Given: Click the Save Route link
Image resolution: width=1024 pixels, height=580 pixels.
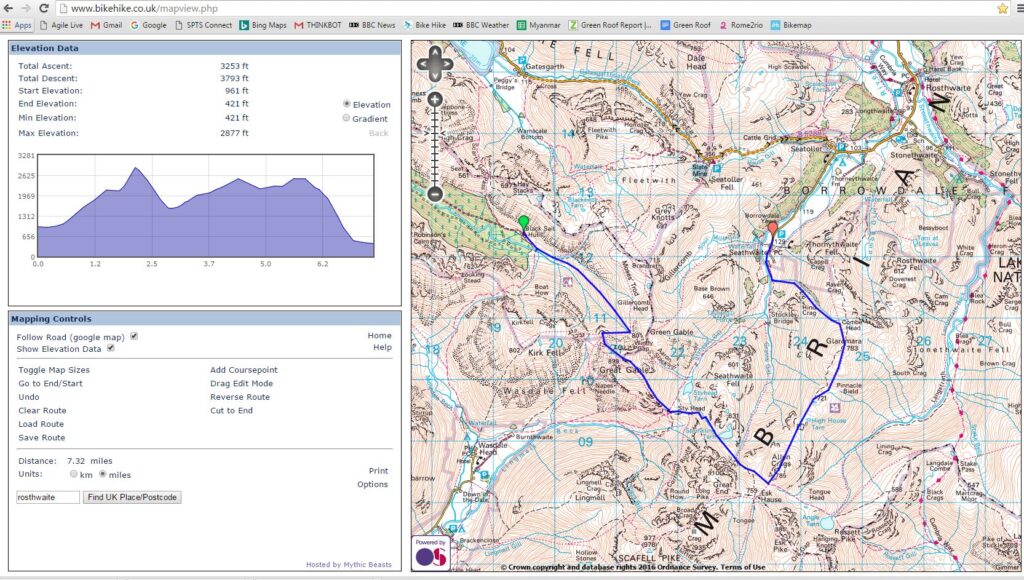Looking at the screenshot, I should click(x=41, y=437).
